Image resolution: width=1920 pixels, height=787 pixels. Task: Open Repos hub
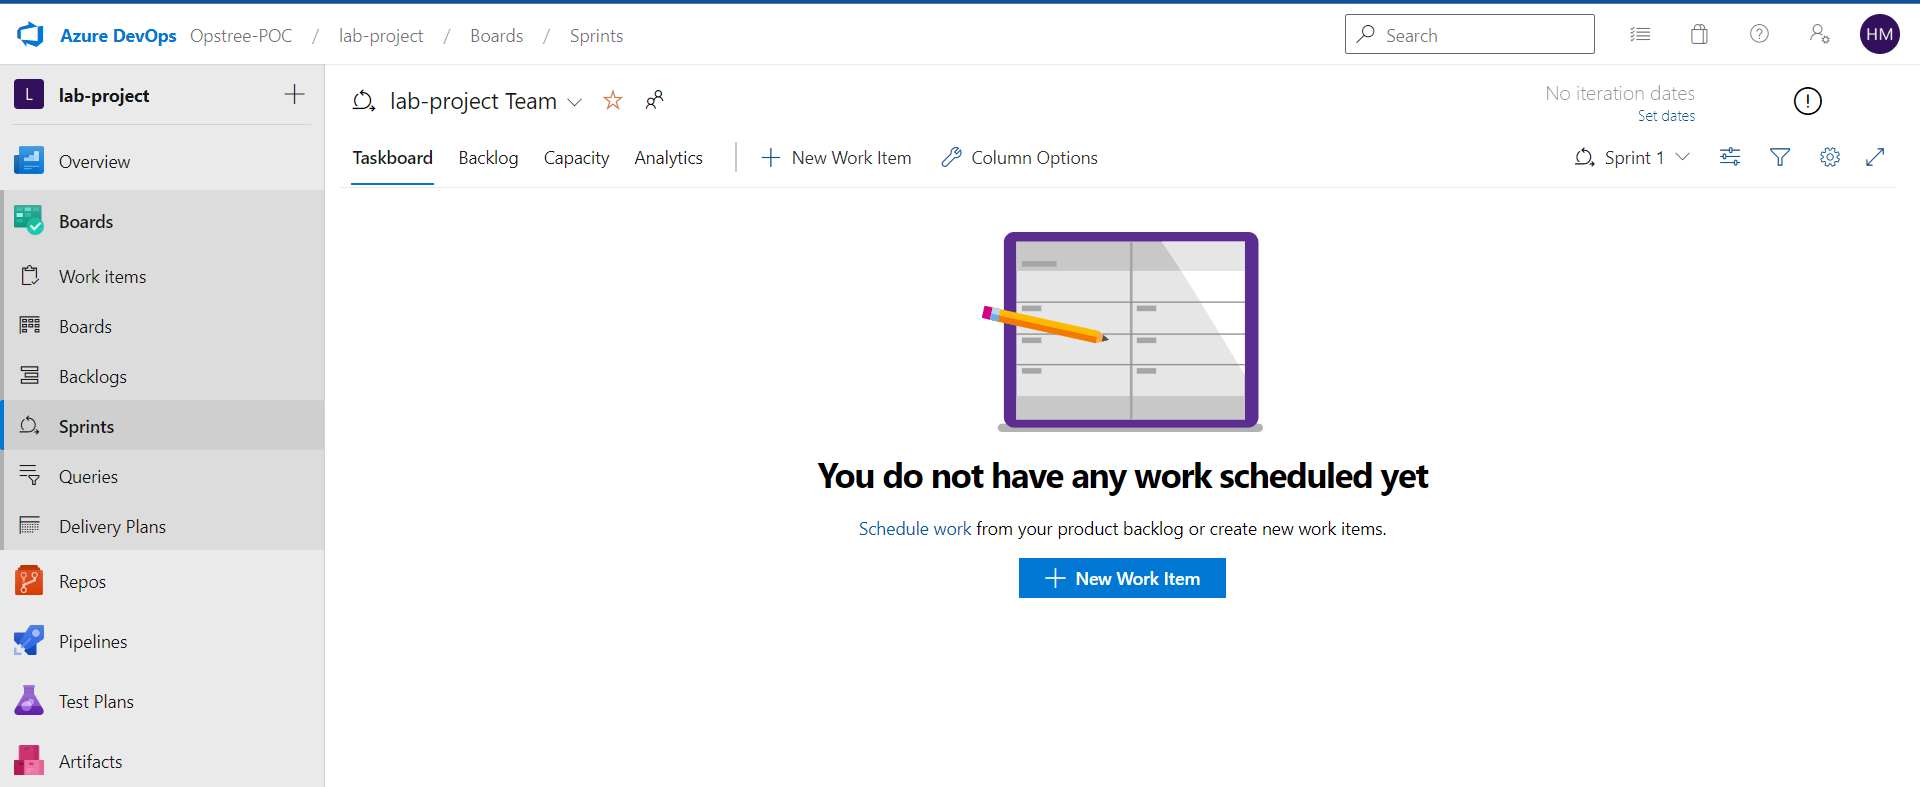click(x=162, y=581)
